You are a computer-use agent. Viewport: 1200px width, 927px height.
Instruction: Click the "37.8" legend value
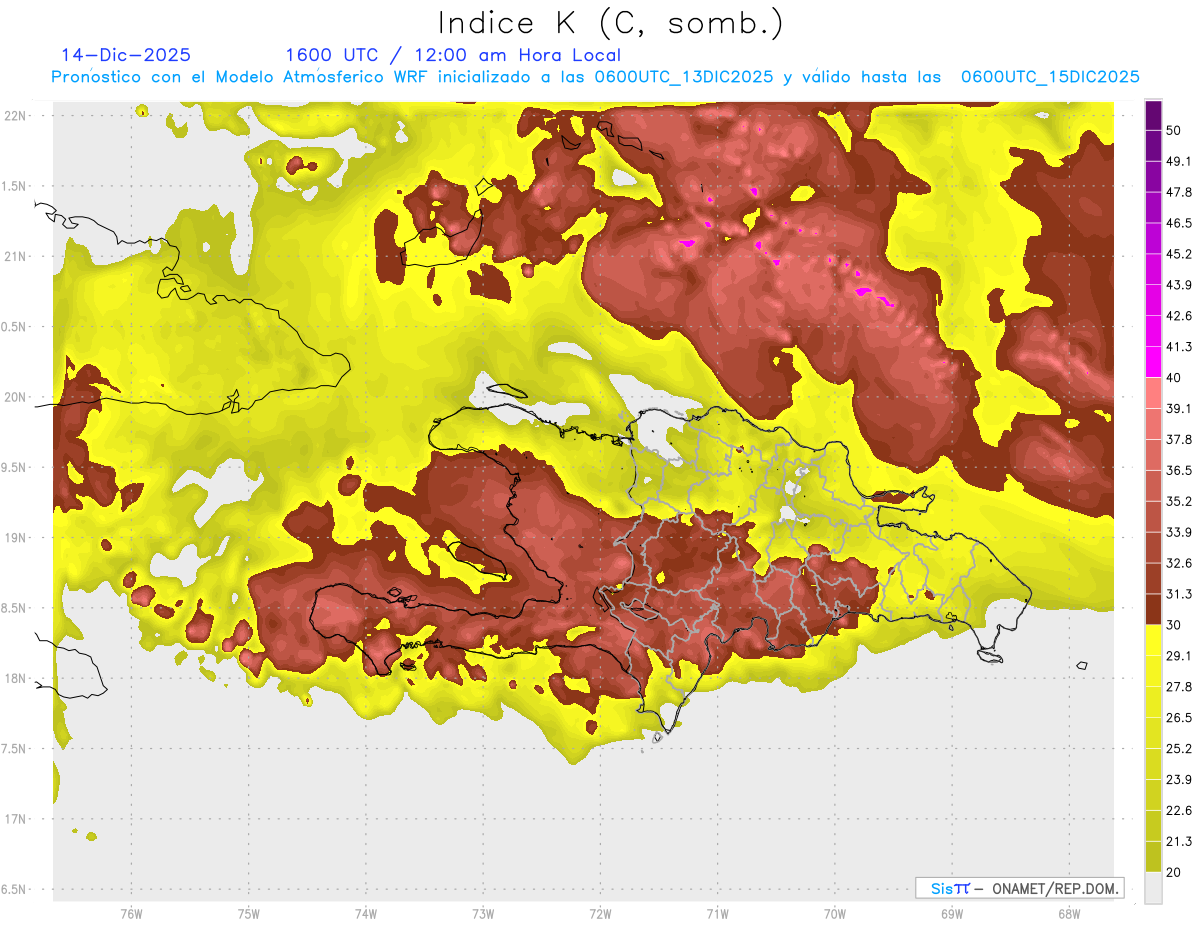(x=1179, y=440)
